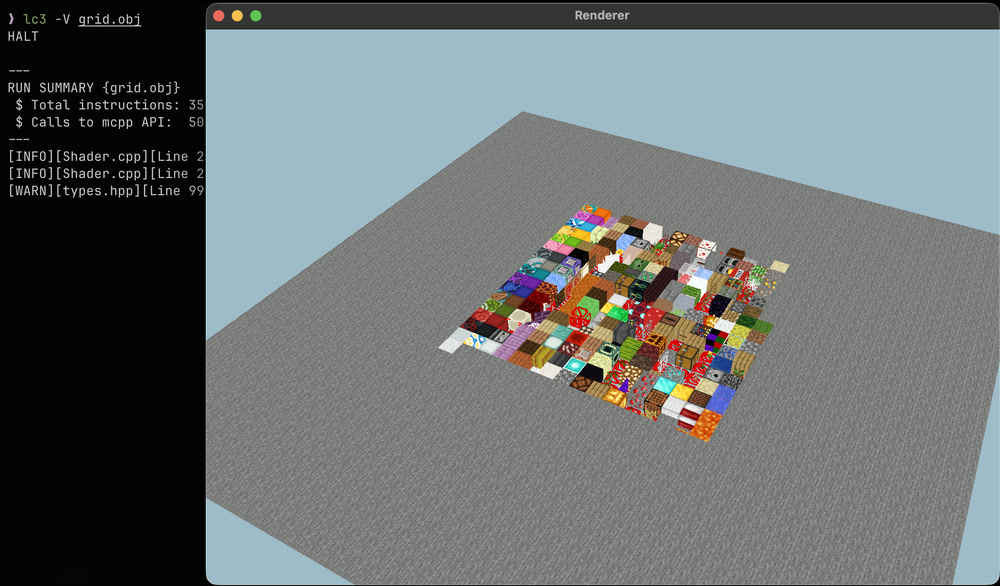Click the tall white block near grid's top
This screenshot has width=1000, height=586.
[x=652, y=233]
